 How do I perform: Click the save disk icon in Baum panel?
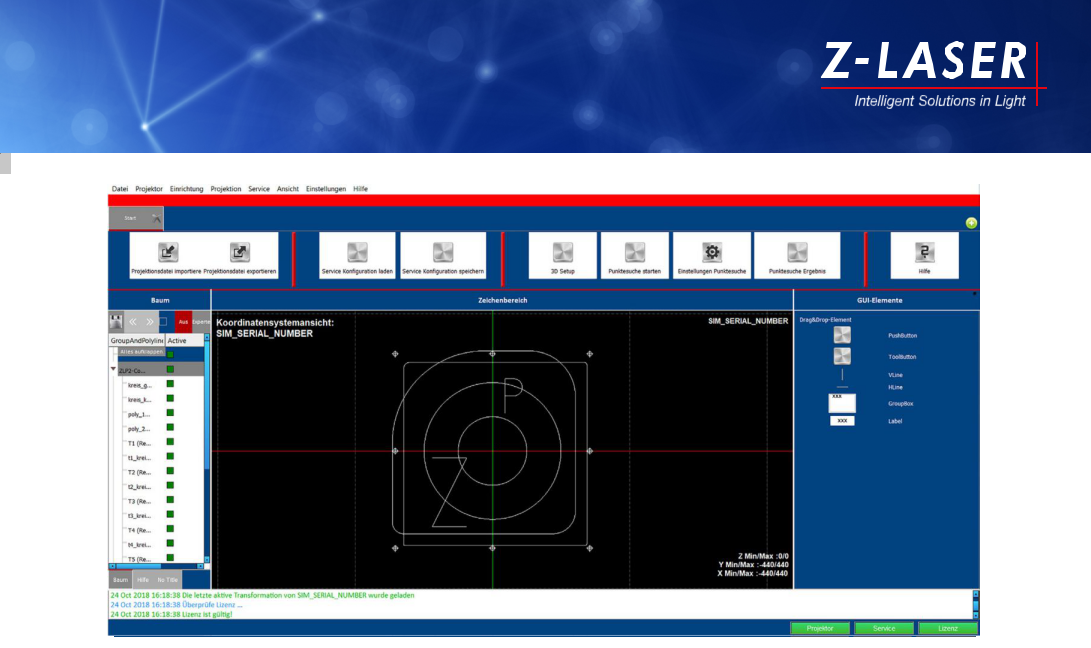pos(116,322)
